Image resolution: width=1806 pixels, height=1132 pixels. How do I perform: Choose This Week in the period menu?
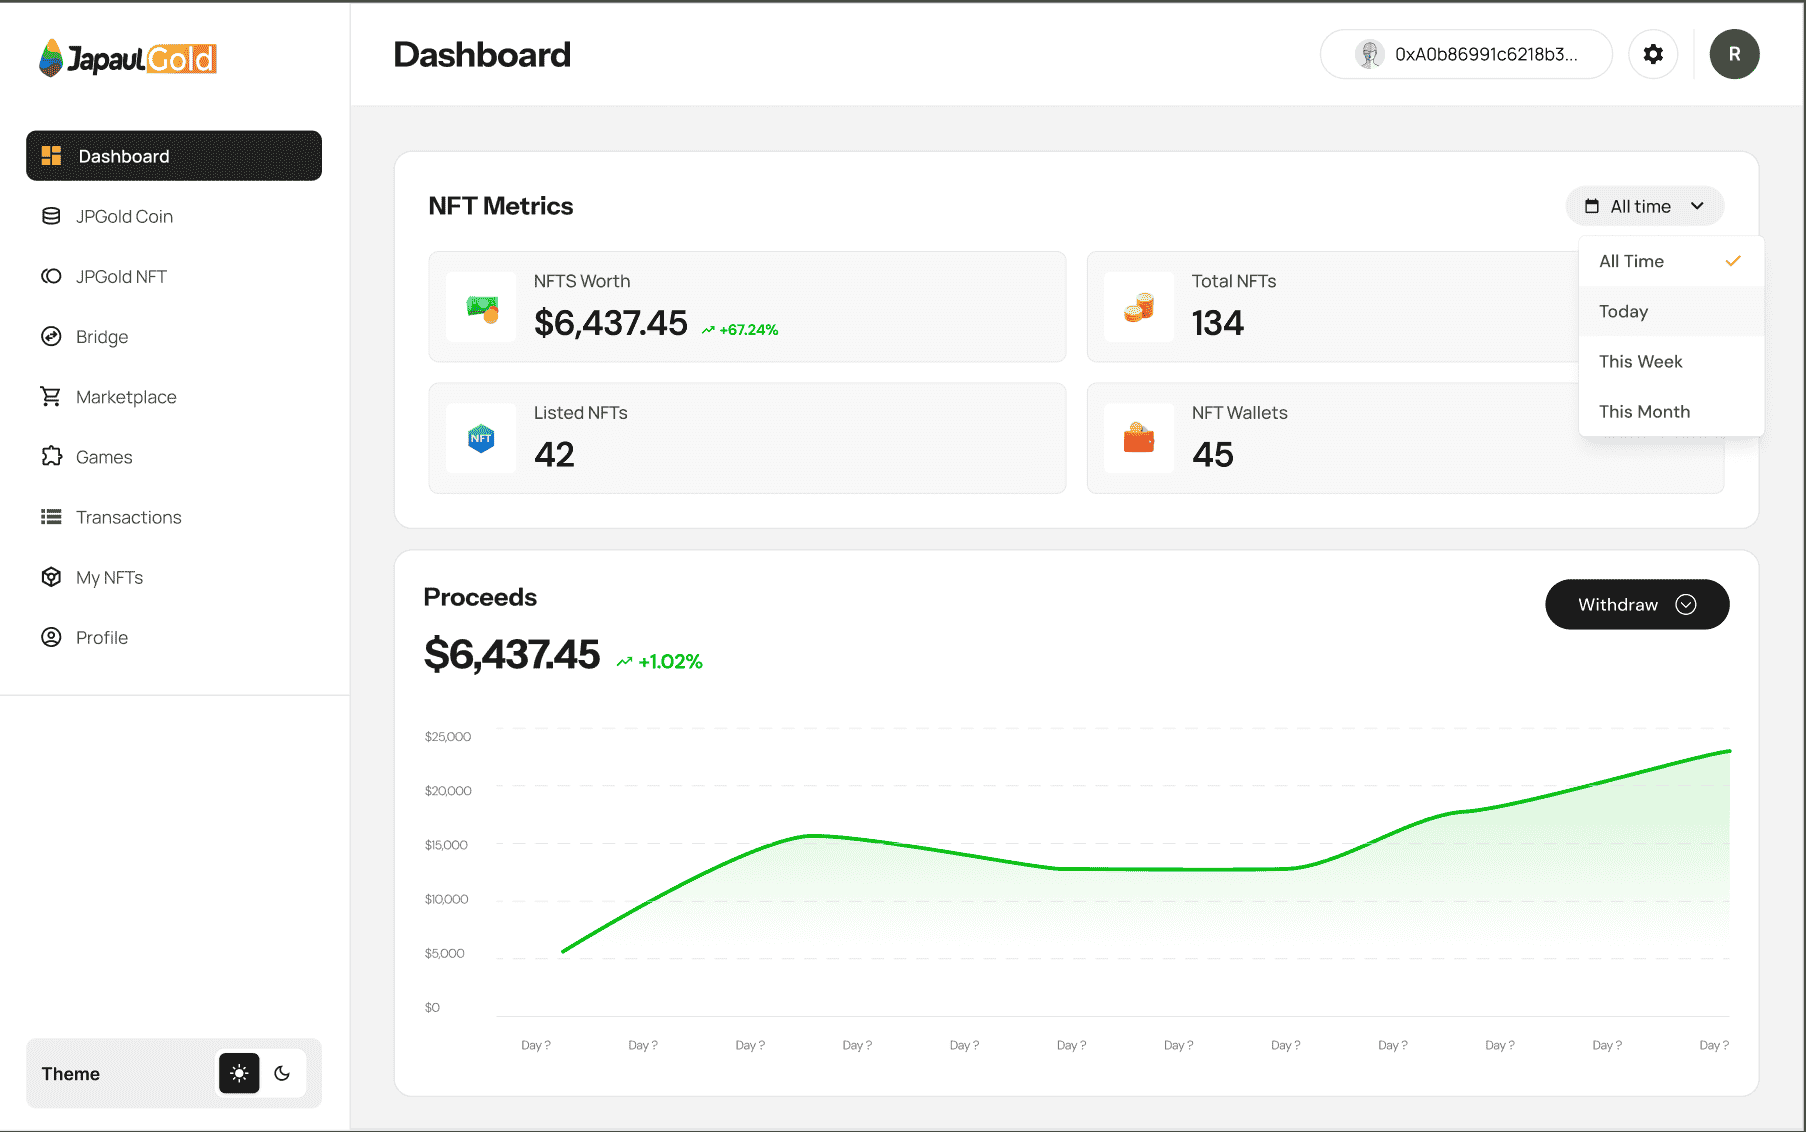tap(1671, 361)
